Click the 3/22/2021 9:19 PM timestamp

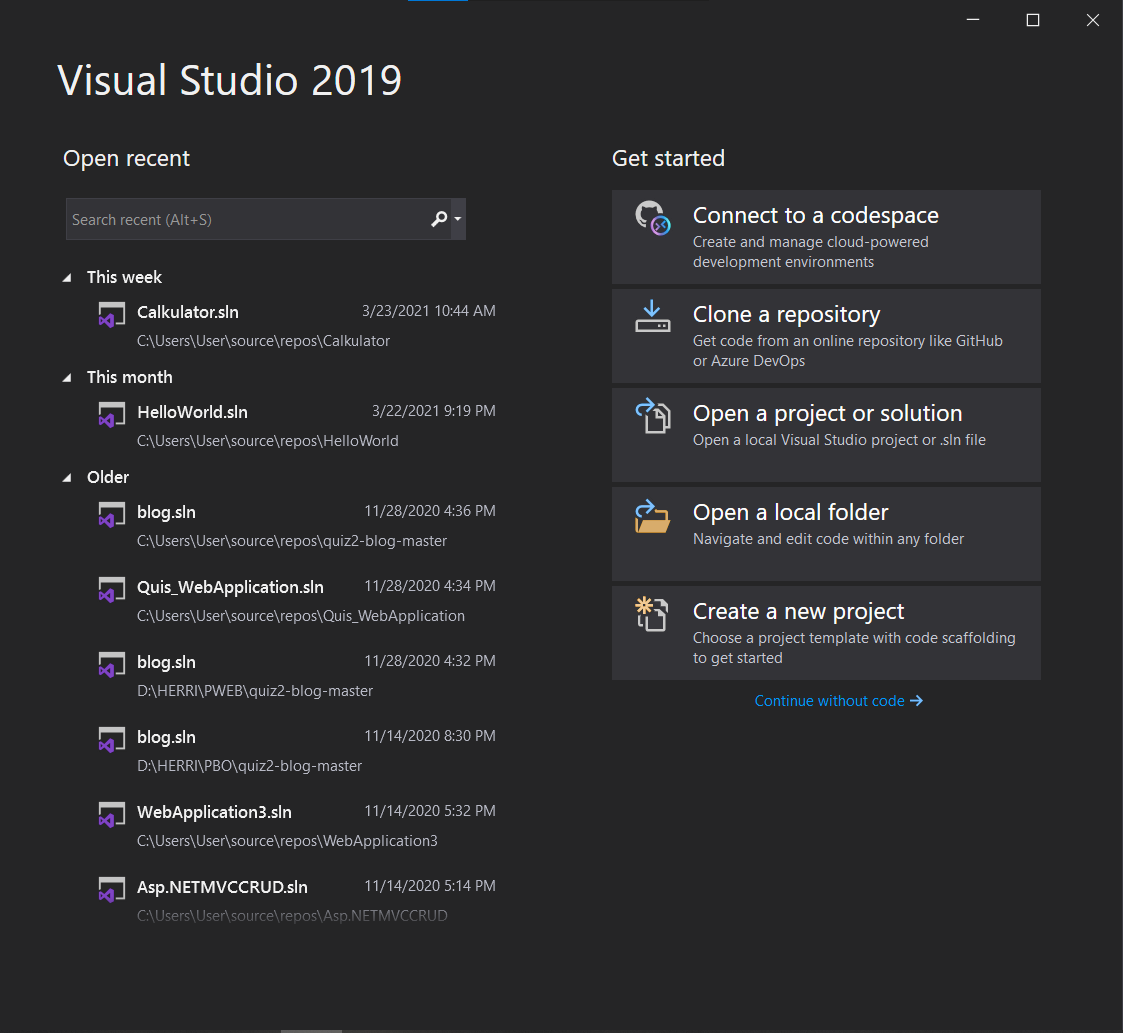pyautogui.click(x=433, y=411)
